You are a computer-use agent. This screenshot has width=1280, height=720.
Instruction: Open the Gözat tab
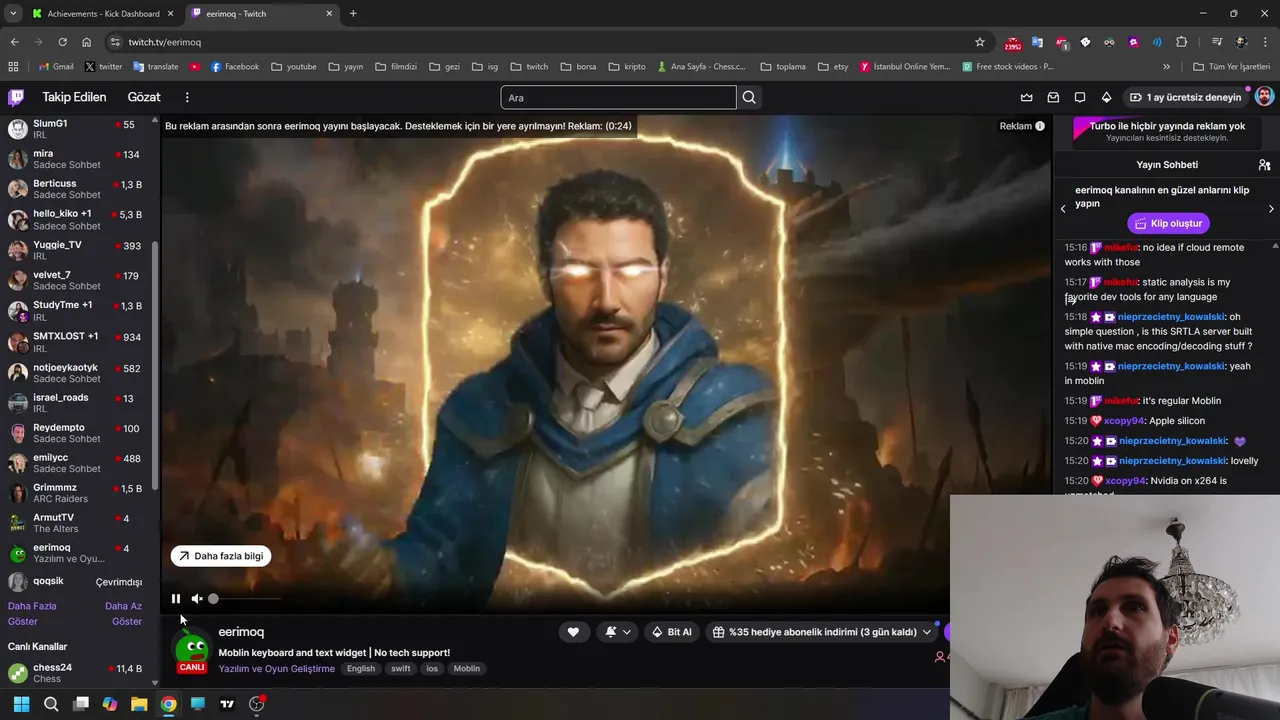point(144,97)
